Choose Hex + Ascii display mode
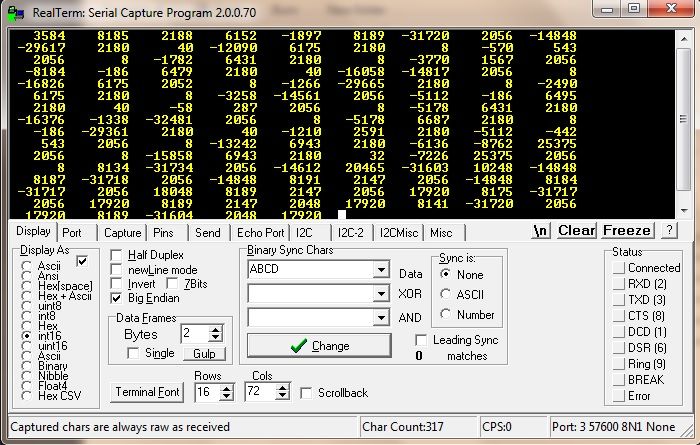This screenshot has height=445, width=700. click(26, 296)
